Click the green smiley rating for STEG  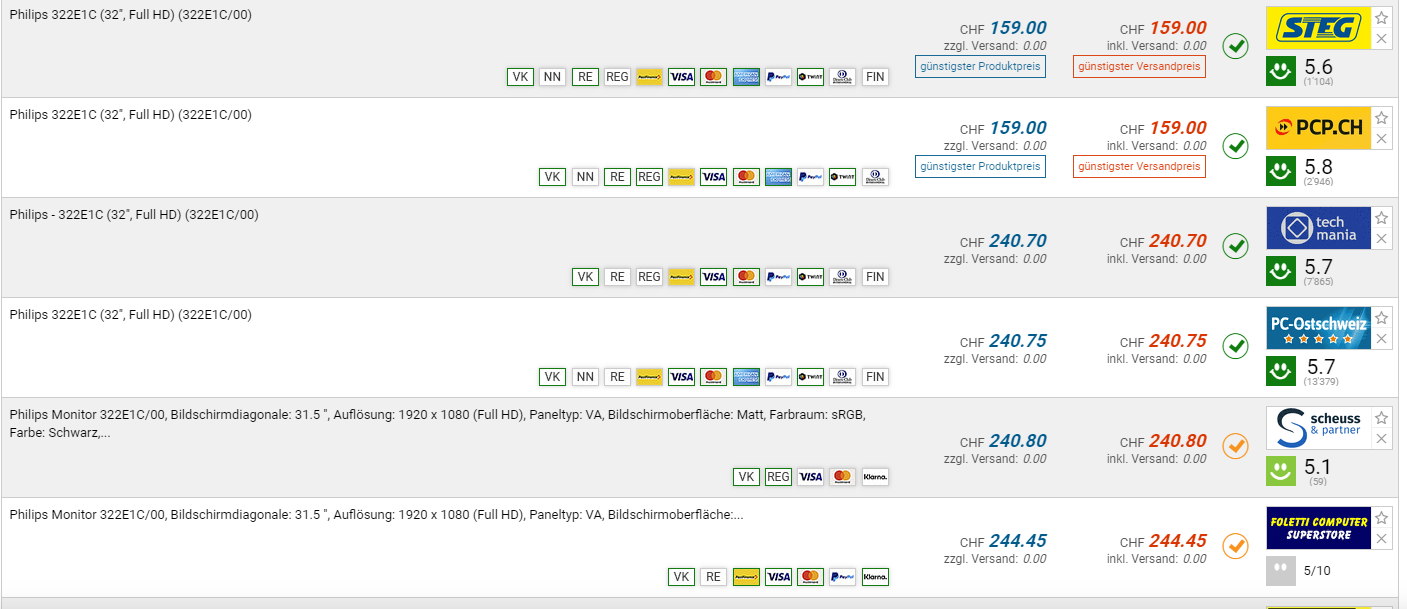coord(1280,70)
